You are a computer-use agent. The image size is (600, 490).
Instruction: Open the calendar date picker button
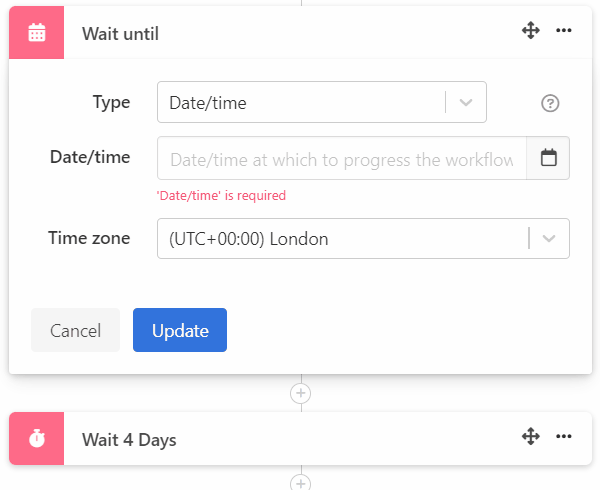548,158
